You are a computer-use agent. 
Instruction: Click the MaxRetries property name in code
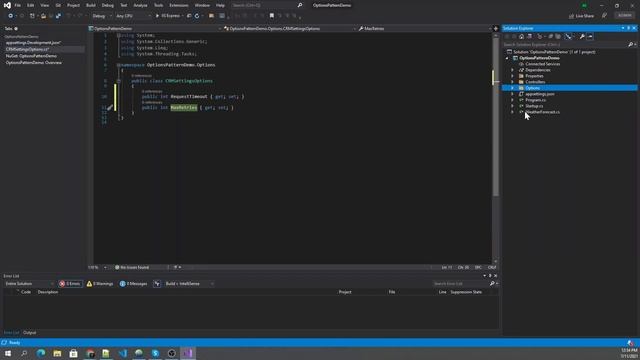tap(184, 108)
